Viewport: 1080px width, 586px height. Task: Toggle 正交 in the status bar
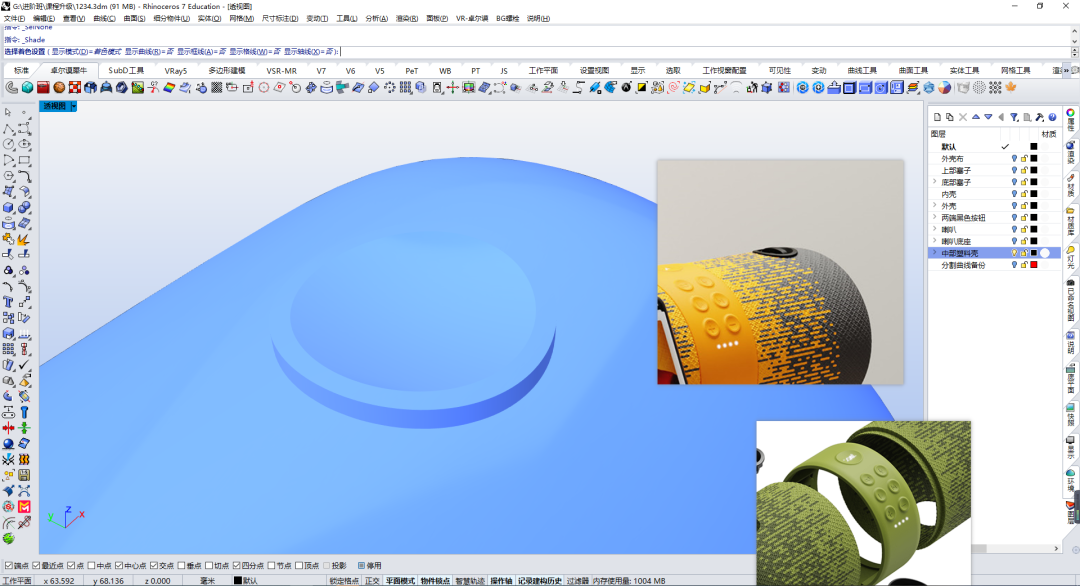(372, 580)
